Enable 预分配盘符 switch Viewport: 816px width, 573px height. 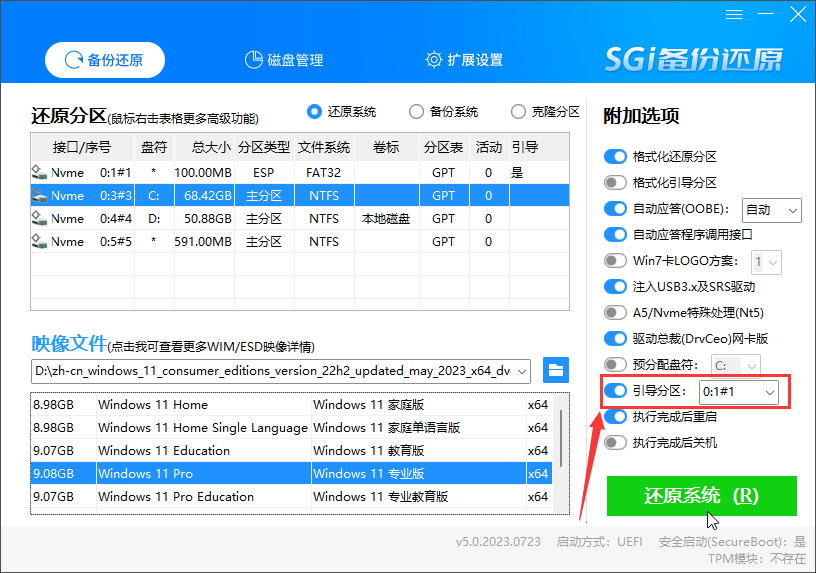pos(615,365)
